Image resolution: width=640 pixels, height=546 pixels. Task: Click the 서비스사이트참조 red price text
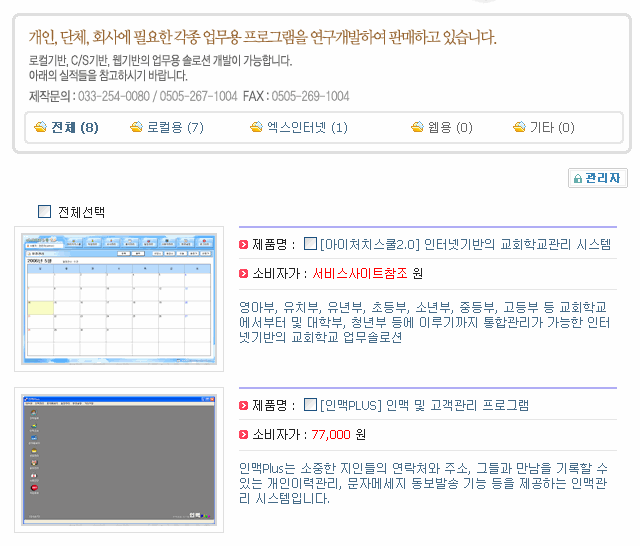coord(360,273)
